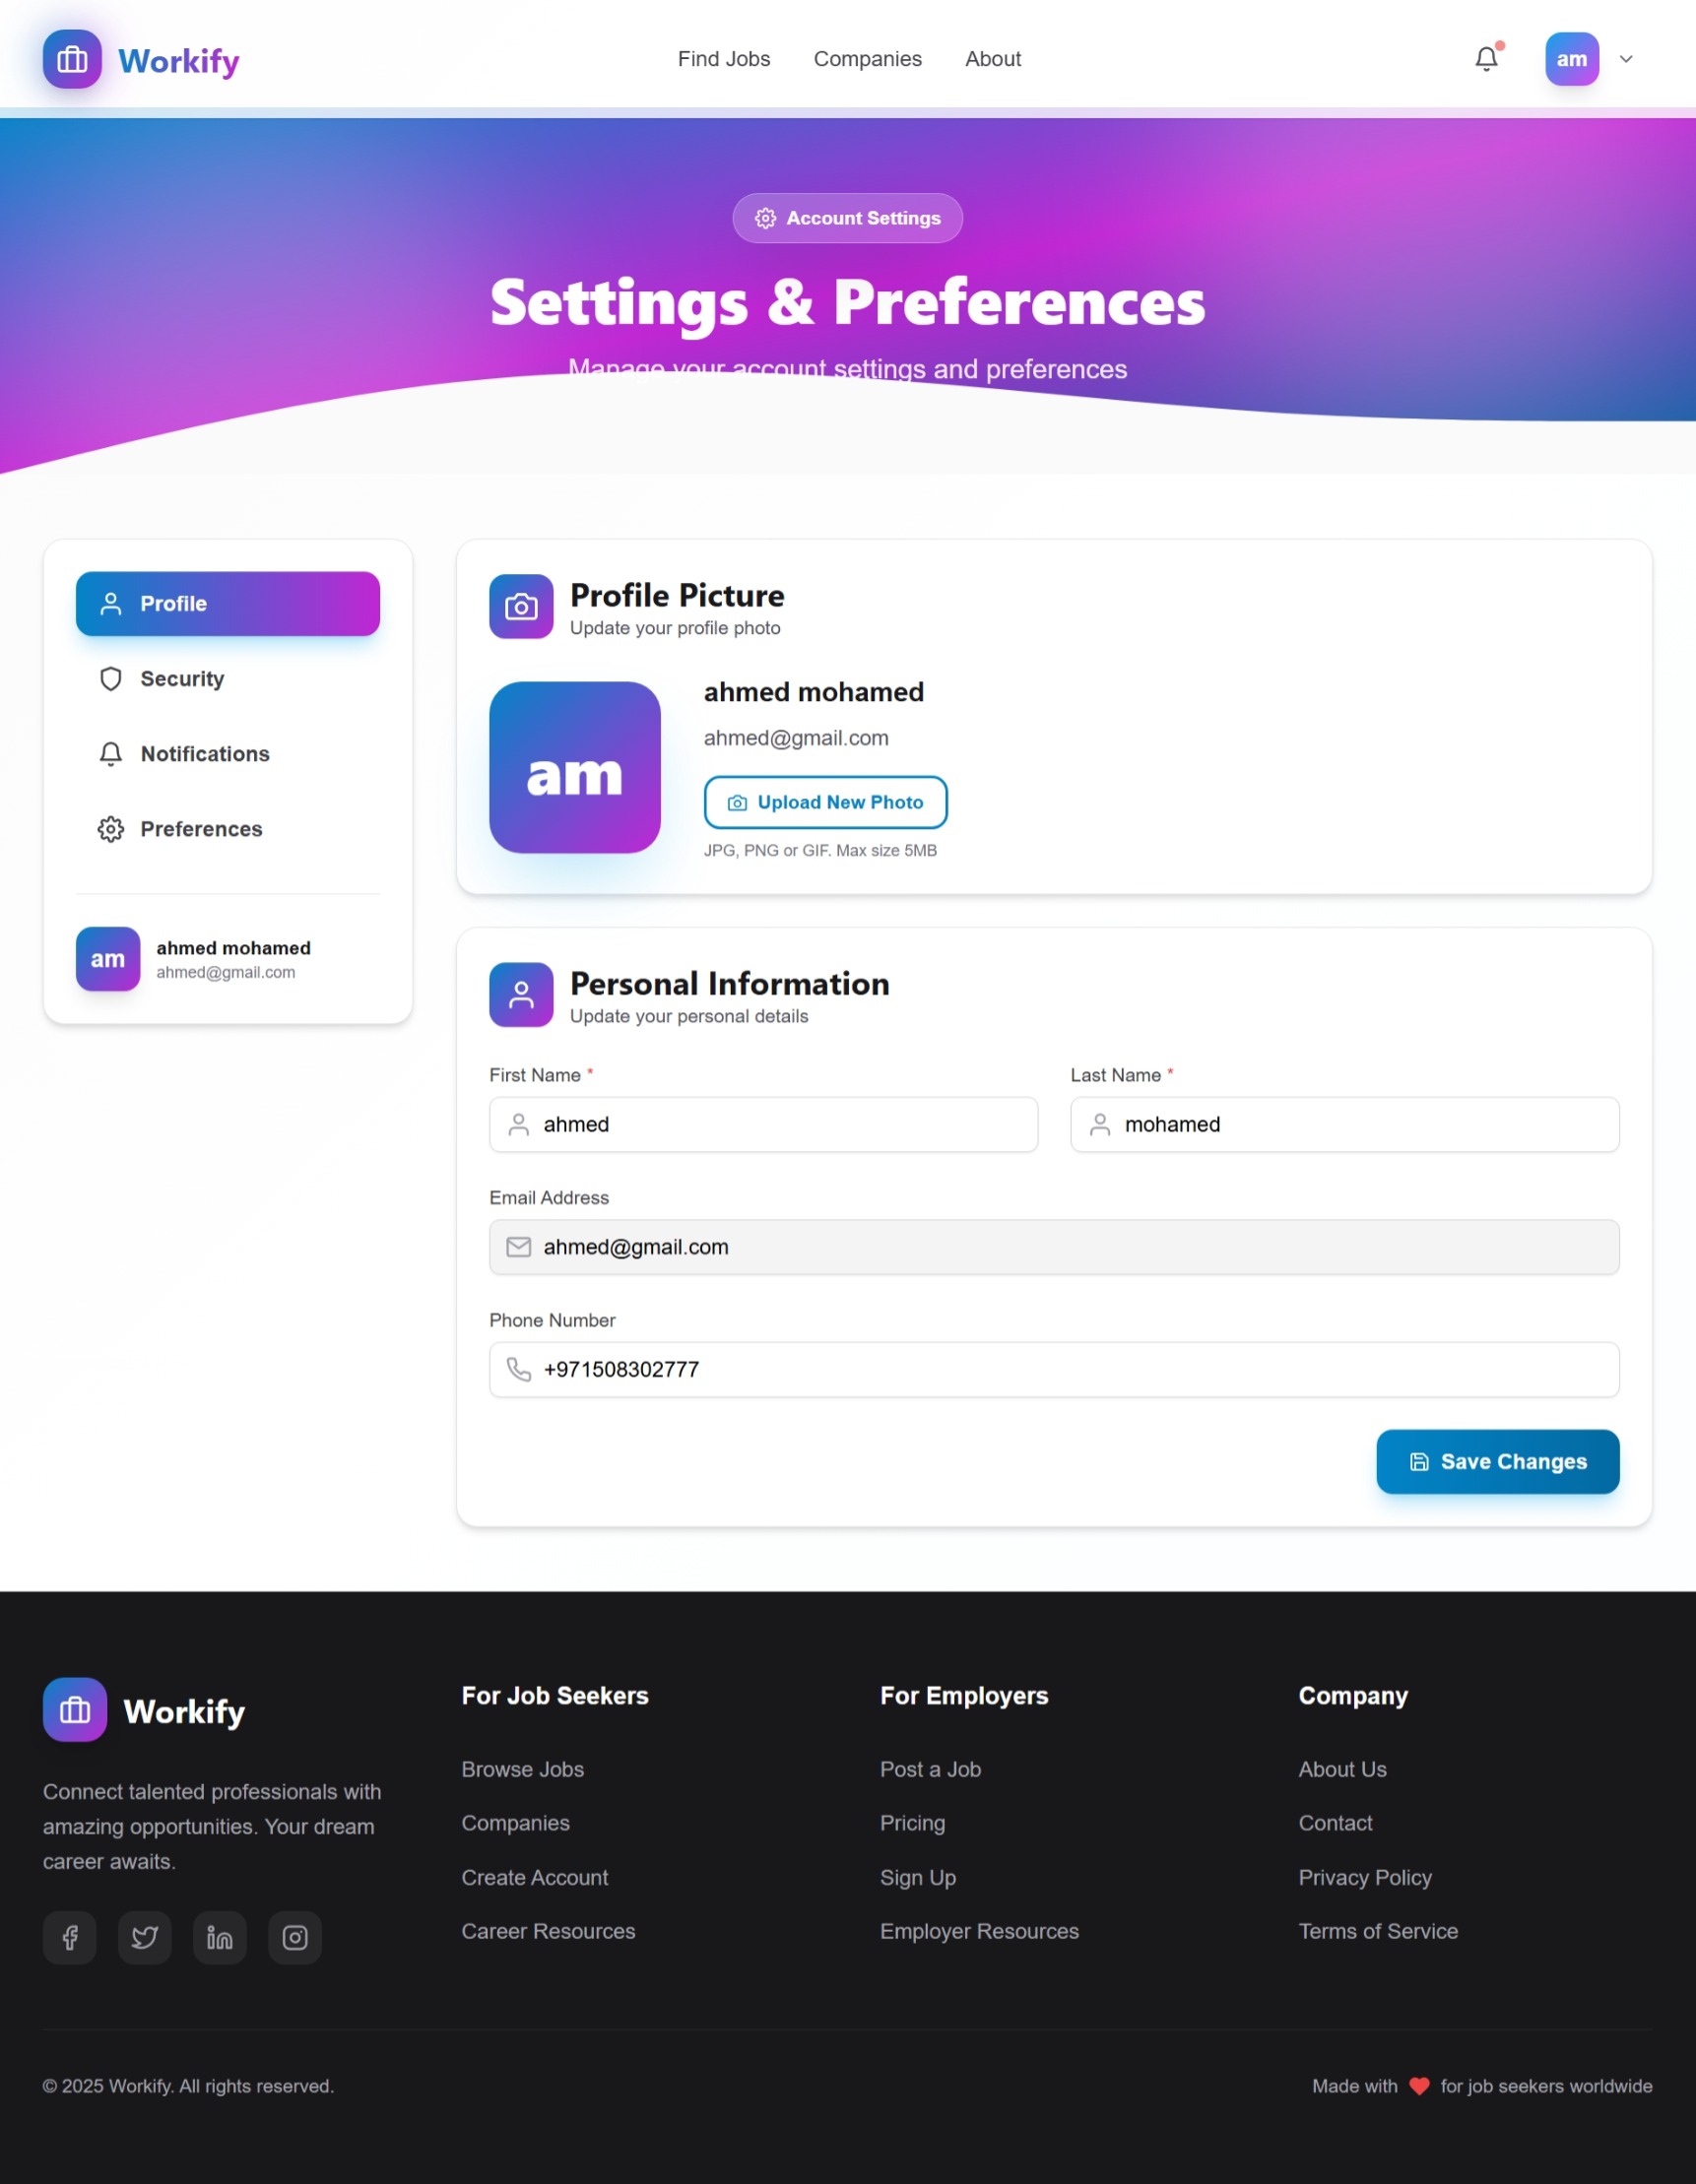Go to Find Jobs in navigation
This screenshot has width=1696, height=2184.
[x=724, y=60]
